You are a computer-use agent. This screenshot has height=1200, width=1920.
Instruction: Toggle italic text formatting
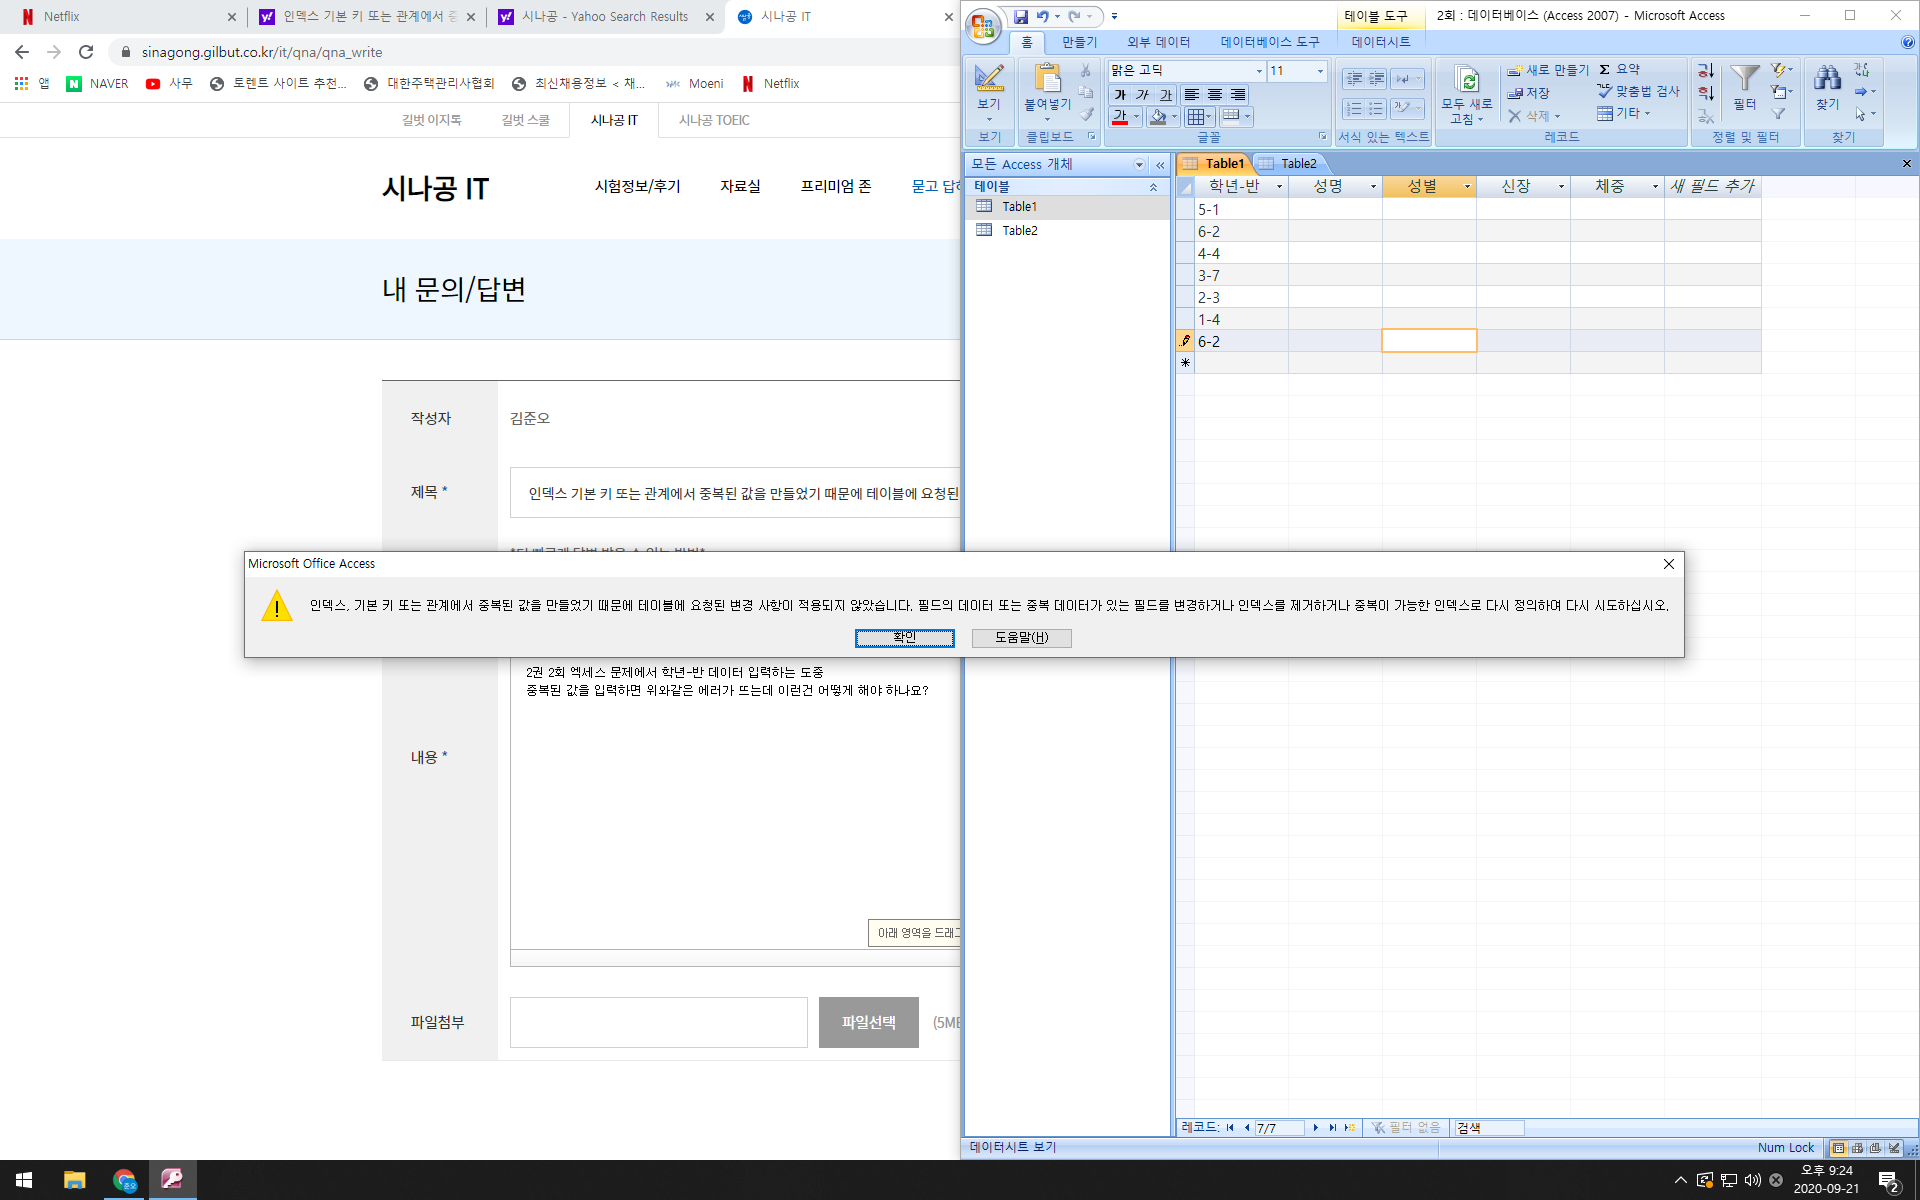(x=1143, y=95)
